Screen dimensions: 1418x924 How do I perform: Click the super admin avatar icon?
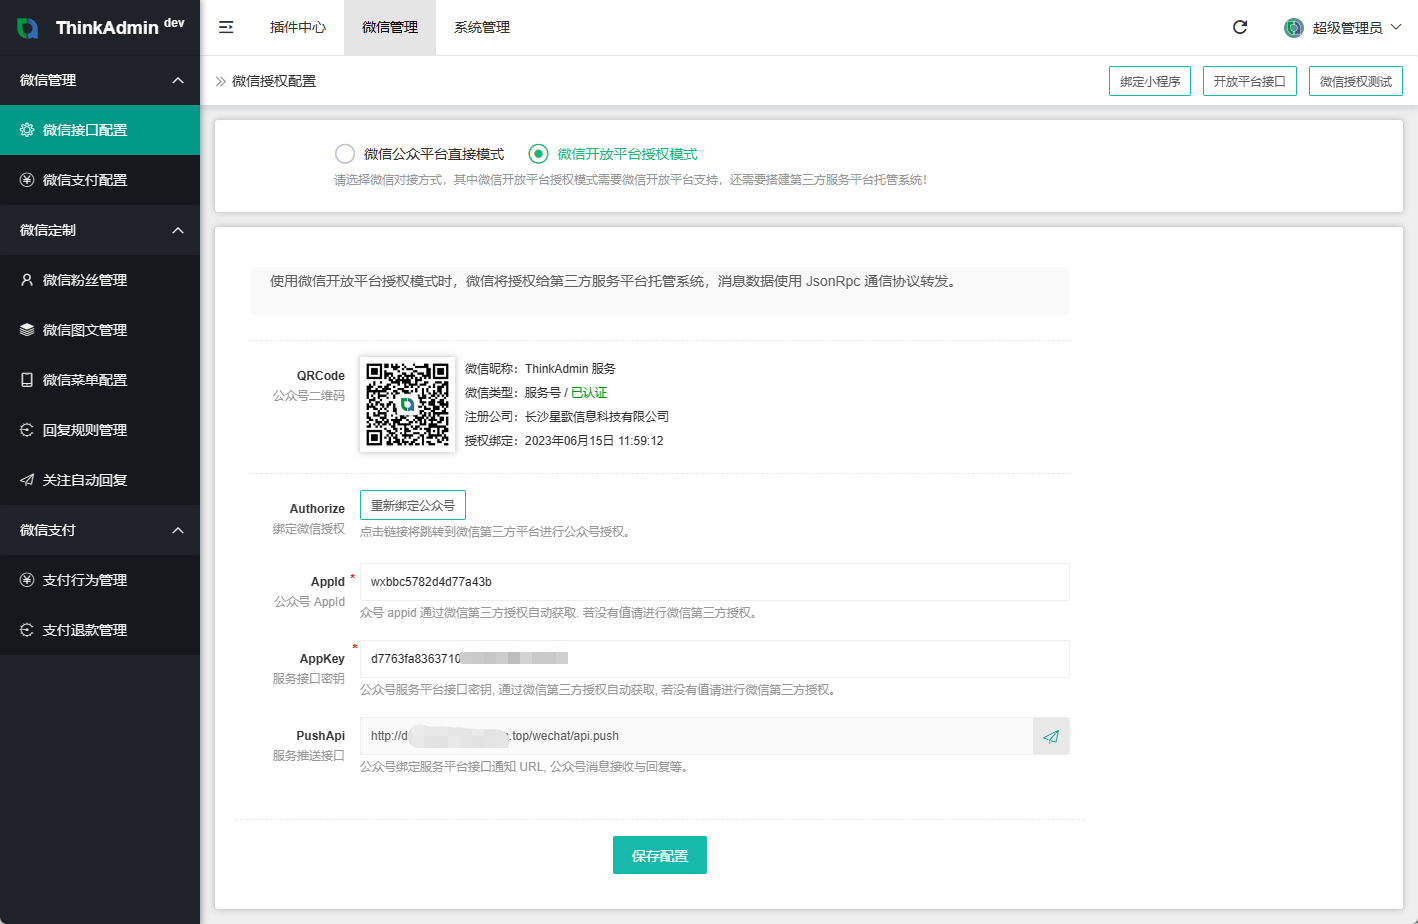(x=1294, y=28)
